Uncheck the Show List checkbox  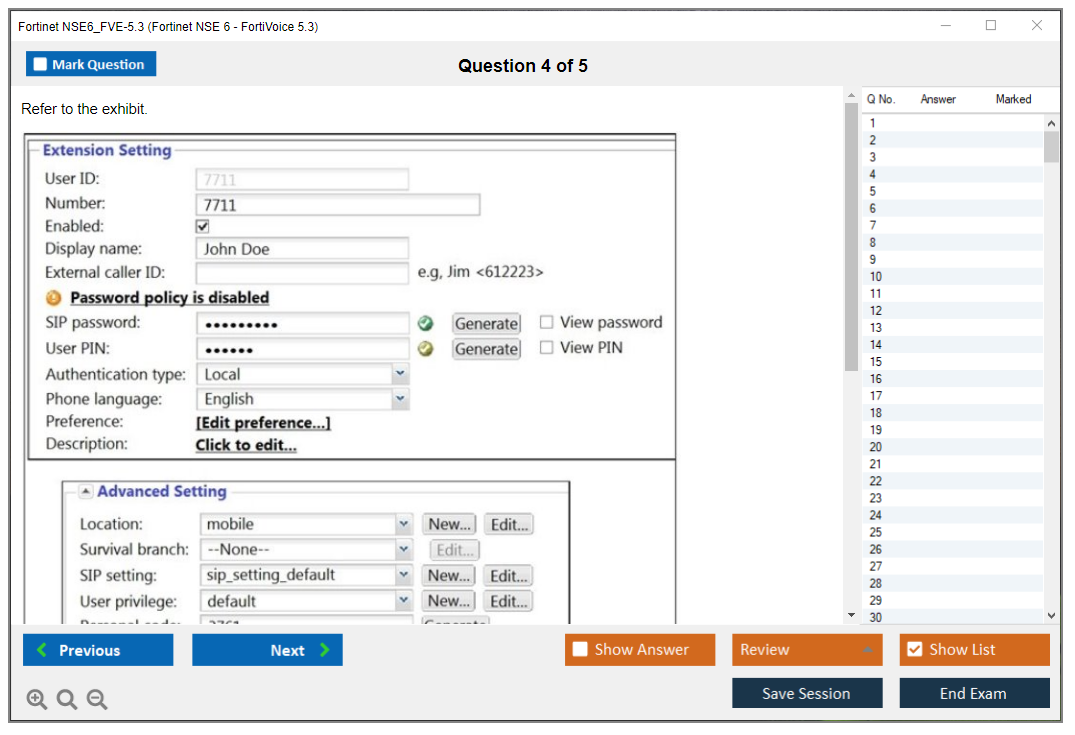point(914,650)
